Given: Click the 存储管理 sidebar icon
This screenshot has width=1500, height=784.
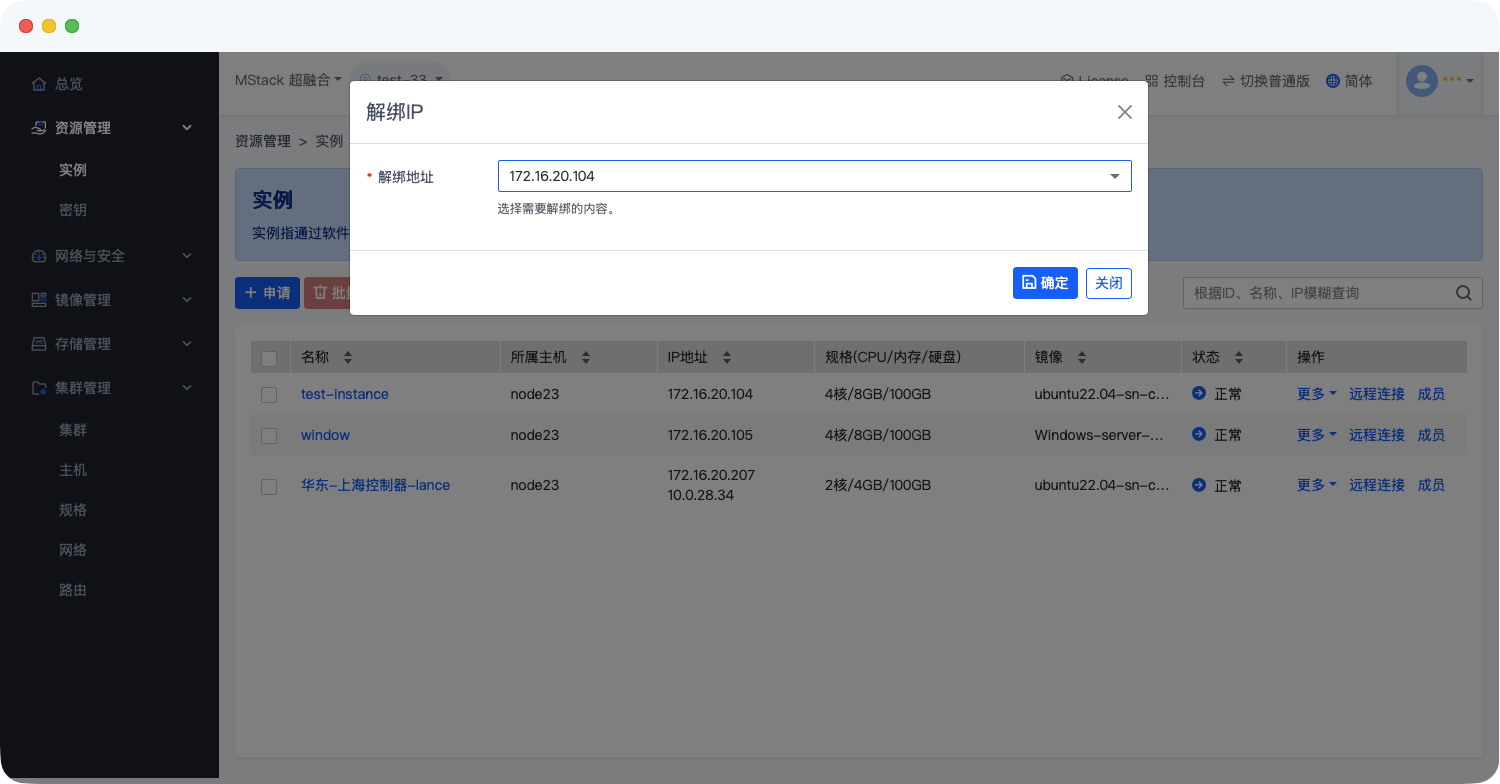Looking at the screenshot, I should [x=39, y=344].
